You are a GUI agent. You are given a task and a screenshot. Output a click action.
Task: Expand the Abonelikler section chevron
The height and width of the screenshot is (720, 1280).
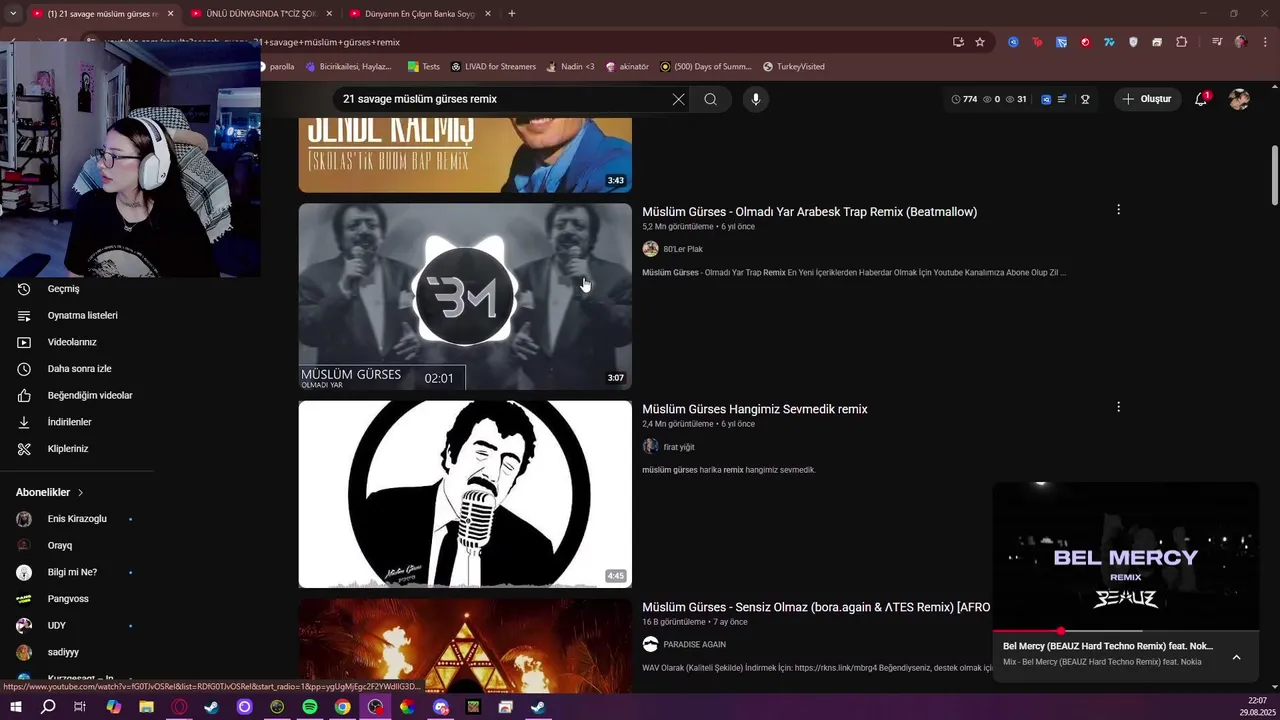click(x=80, y=493)
